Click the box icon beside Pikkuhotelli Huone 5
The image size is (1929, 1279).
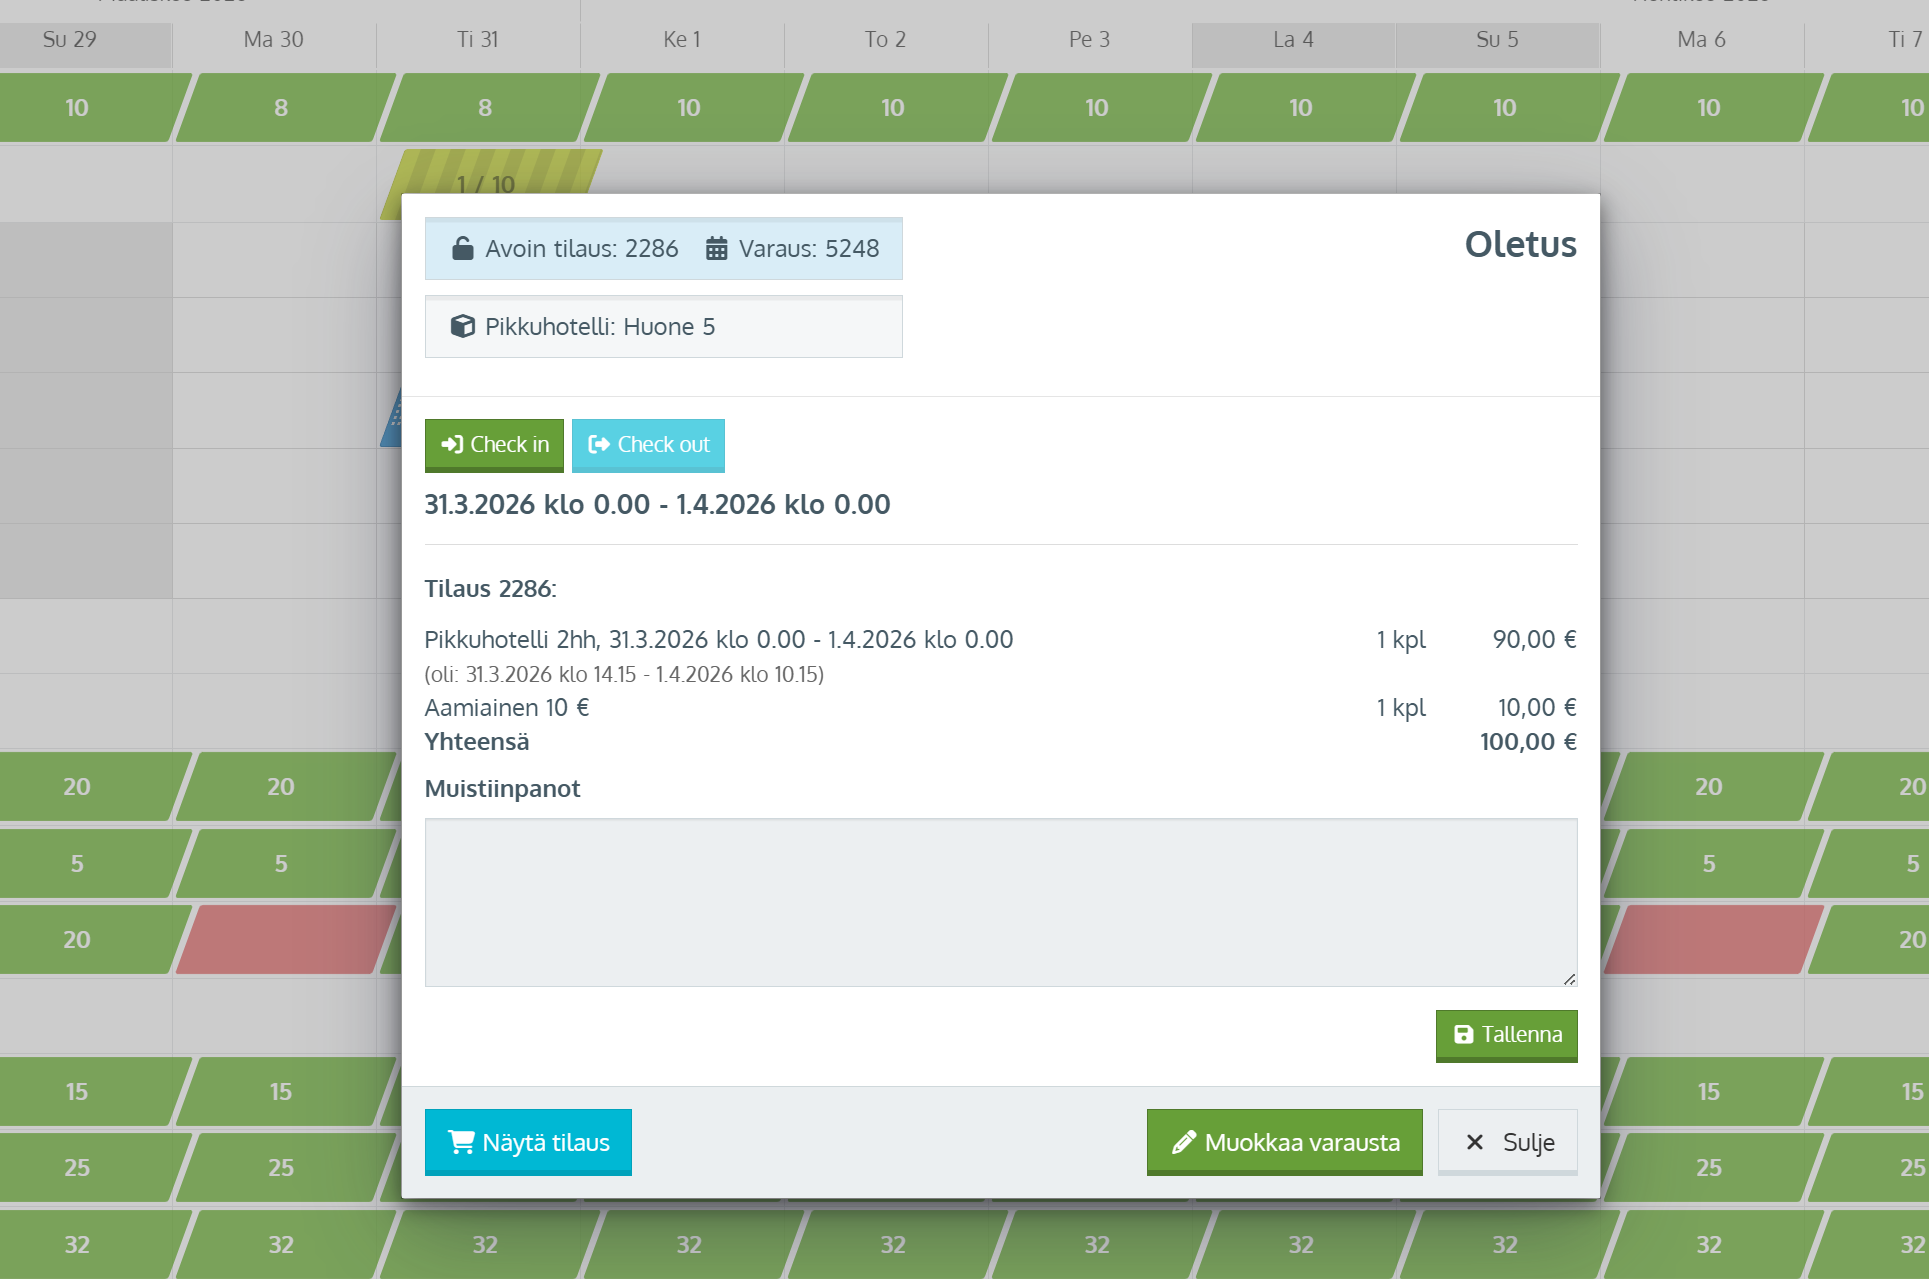[x=462, y=326]
